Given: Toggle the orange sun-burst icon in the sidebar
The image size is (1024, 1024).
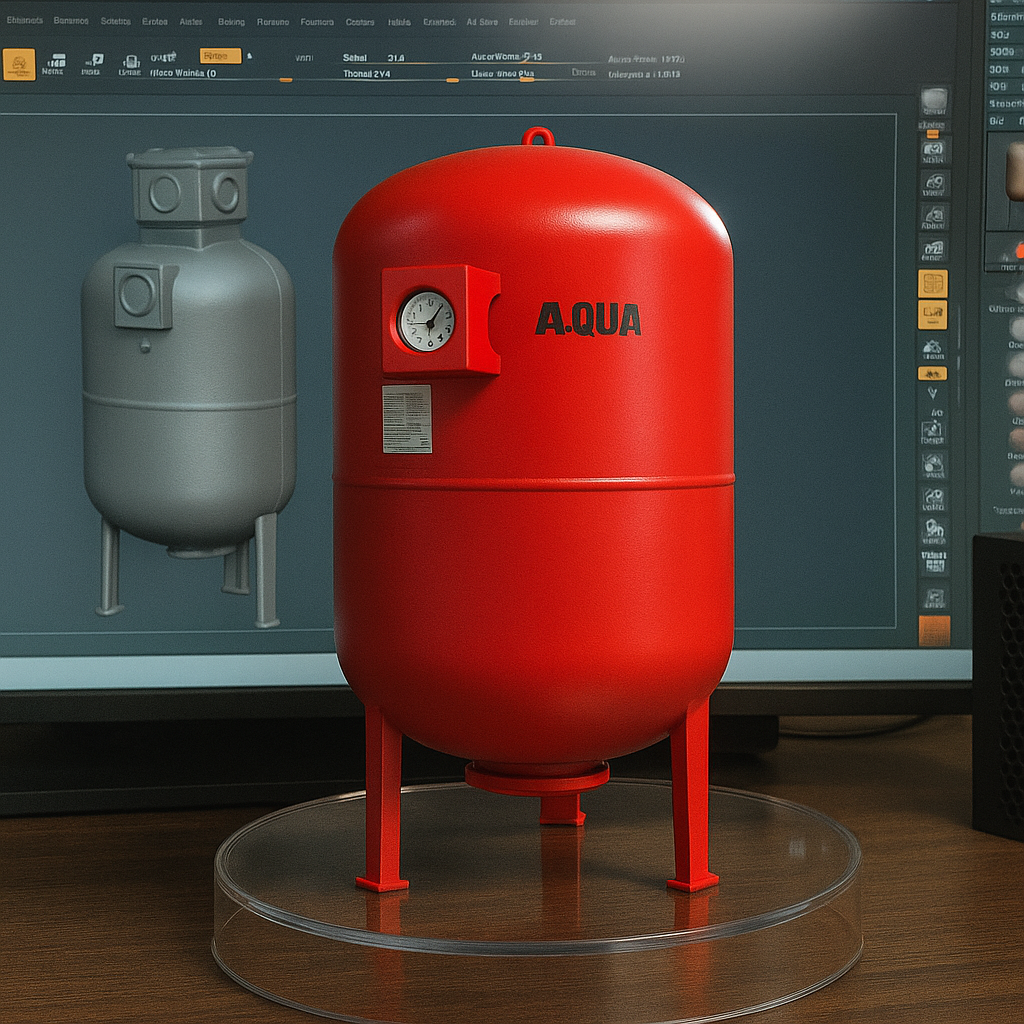Looking at the screenshot, I should click(935, 372).
